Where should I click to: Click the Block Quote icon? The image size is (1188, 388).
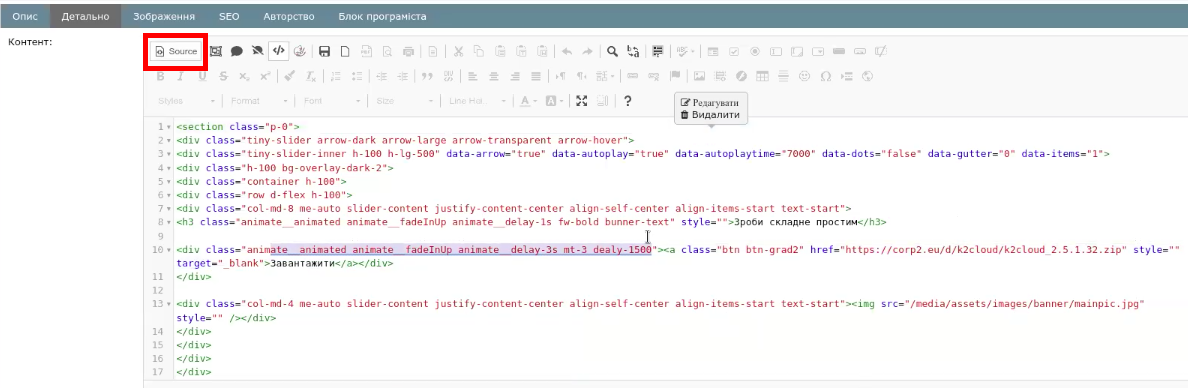[x=427, y=76]
